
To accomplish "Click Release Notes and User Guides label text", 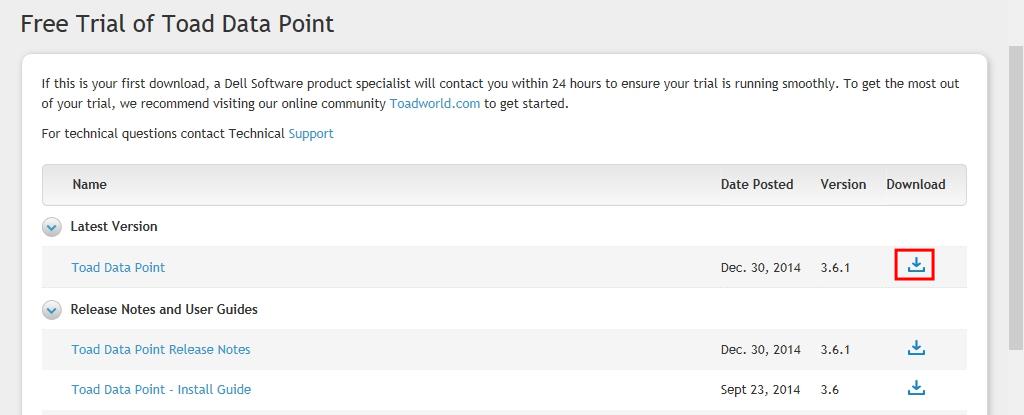I will 164,309.
